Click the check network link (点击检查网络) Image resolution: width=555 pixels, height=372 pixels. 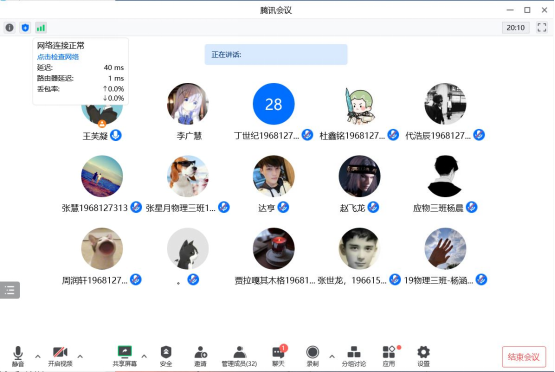tap(58, 57)
